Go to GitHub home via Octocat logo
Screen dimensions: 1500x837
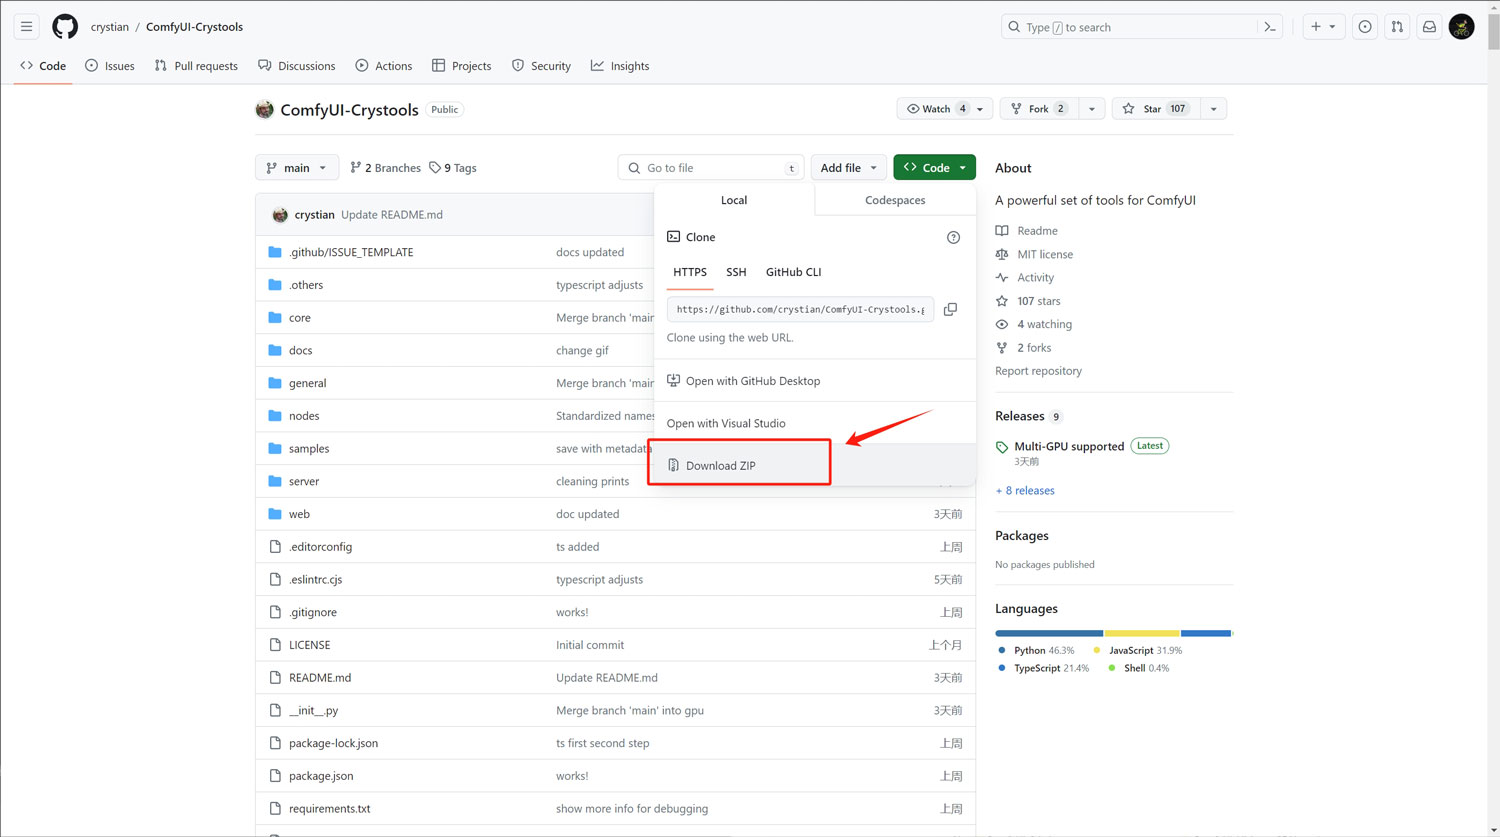click(65, 27)
